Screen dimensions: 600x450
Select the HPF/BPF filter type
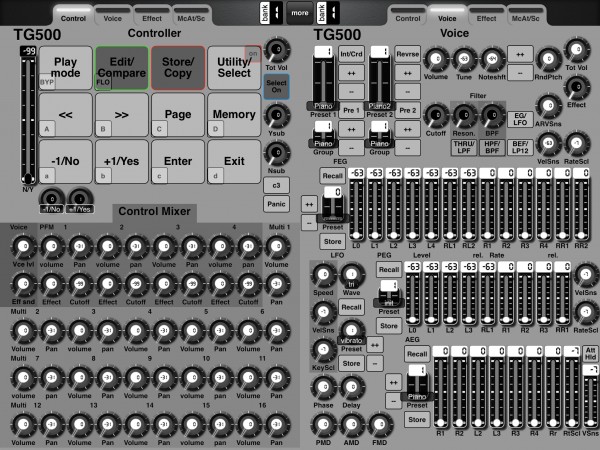coord(492,148)
